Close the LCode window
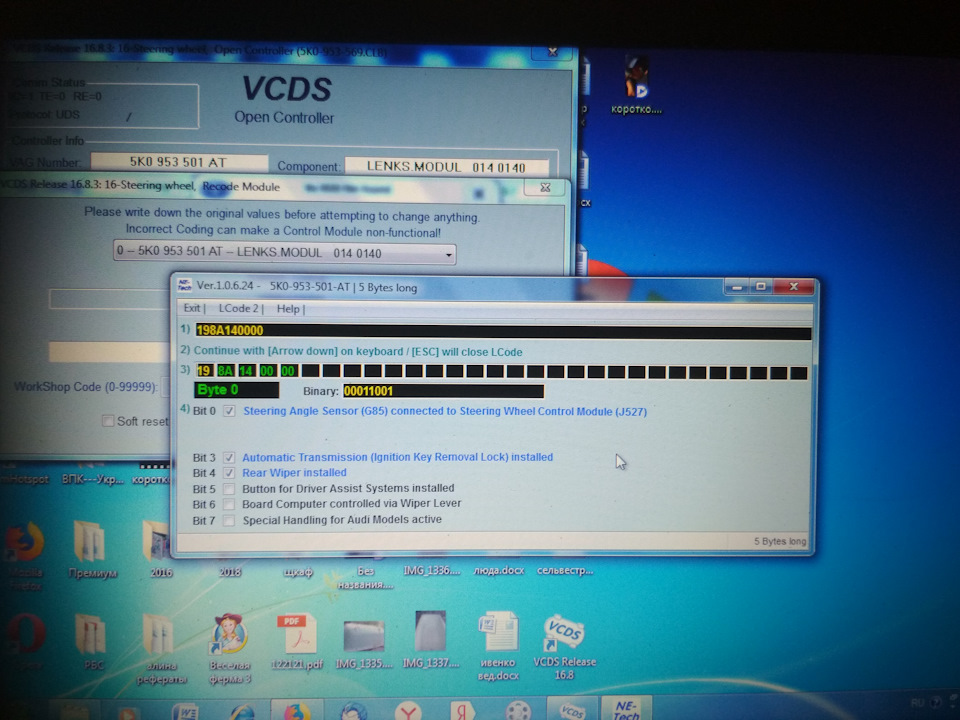The image size is (960, 720). [x=793, y=287]
